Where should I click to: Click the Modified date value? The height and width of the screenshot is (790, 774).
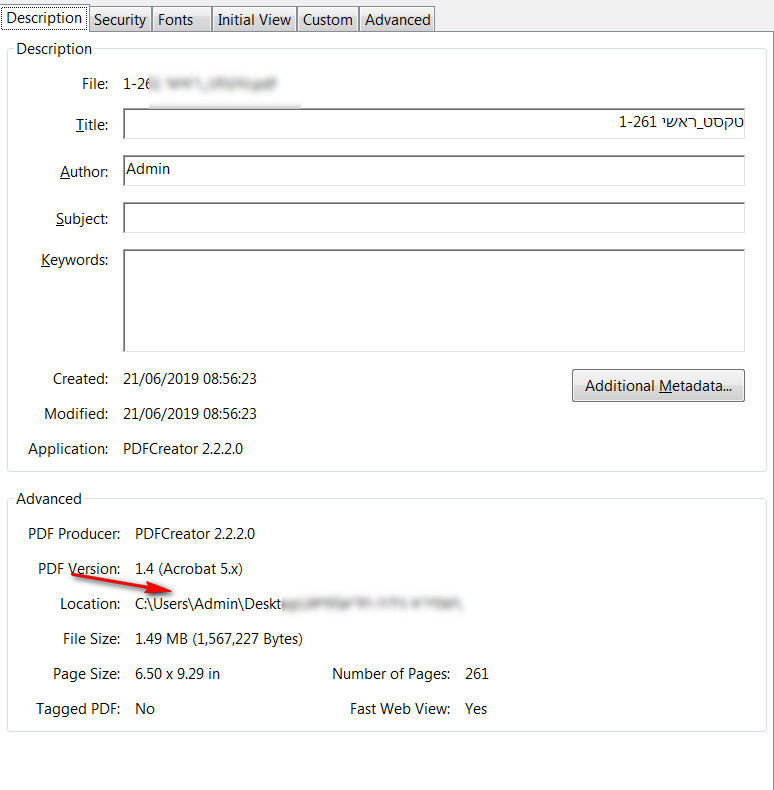(189, 414)
